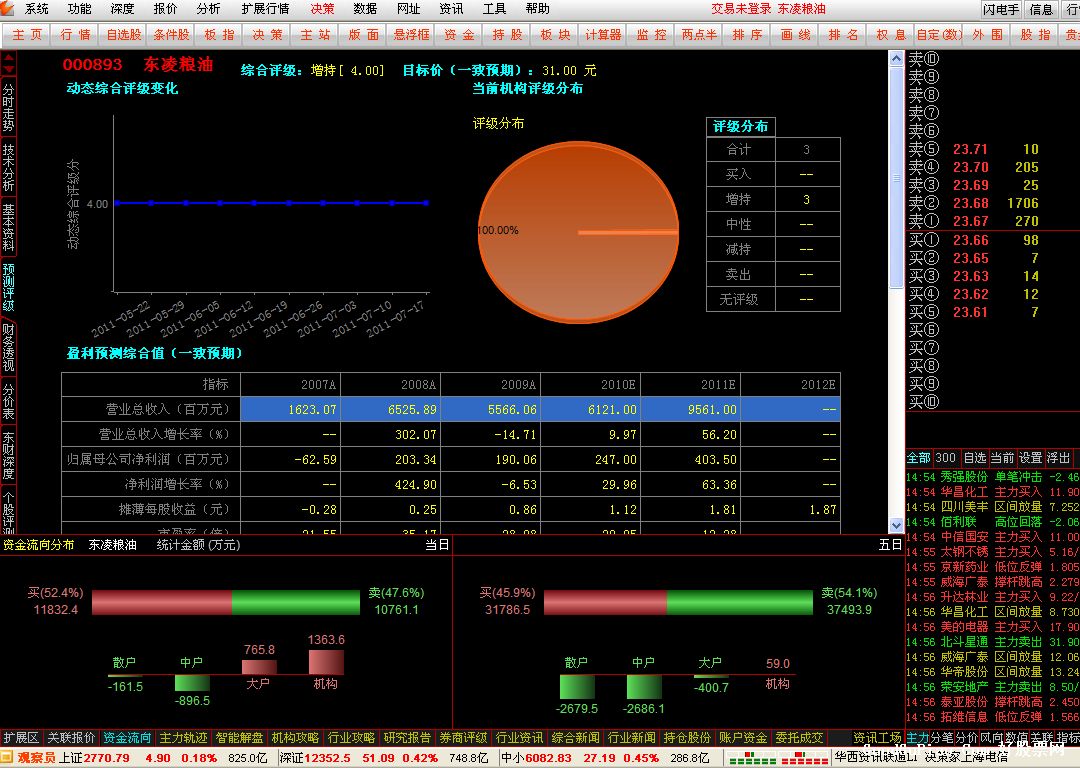Click the vertical scrollbar thumb

click(896, 178)
